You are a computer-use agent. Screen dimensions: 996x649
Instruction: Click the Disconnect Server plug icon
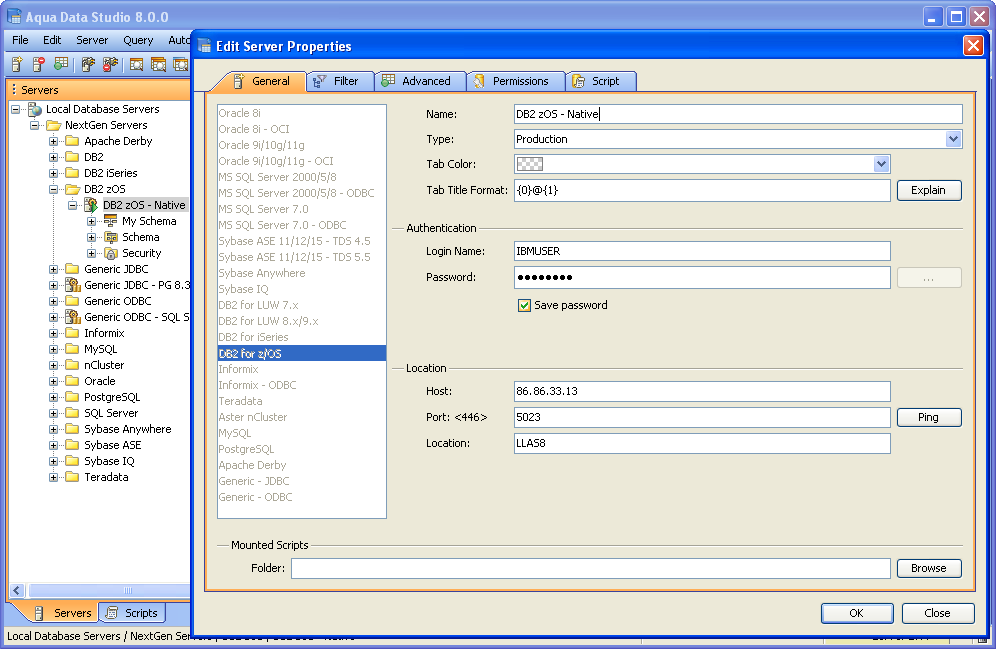click(x=111, y=64)
